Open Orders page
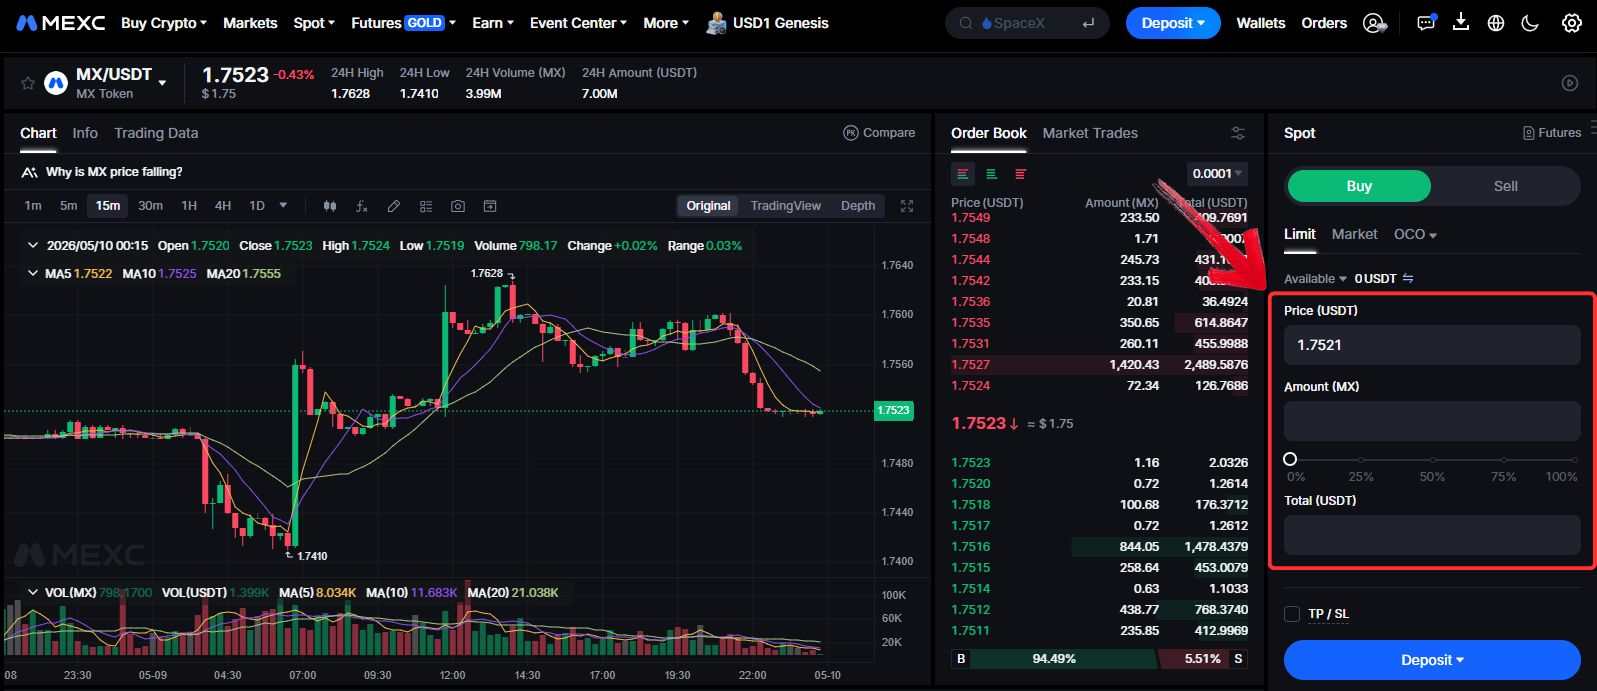Viewport: 1597px width, 691px height. [1324, 23]
